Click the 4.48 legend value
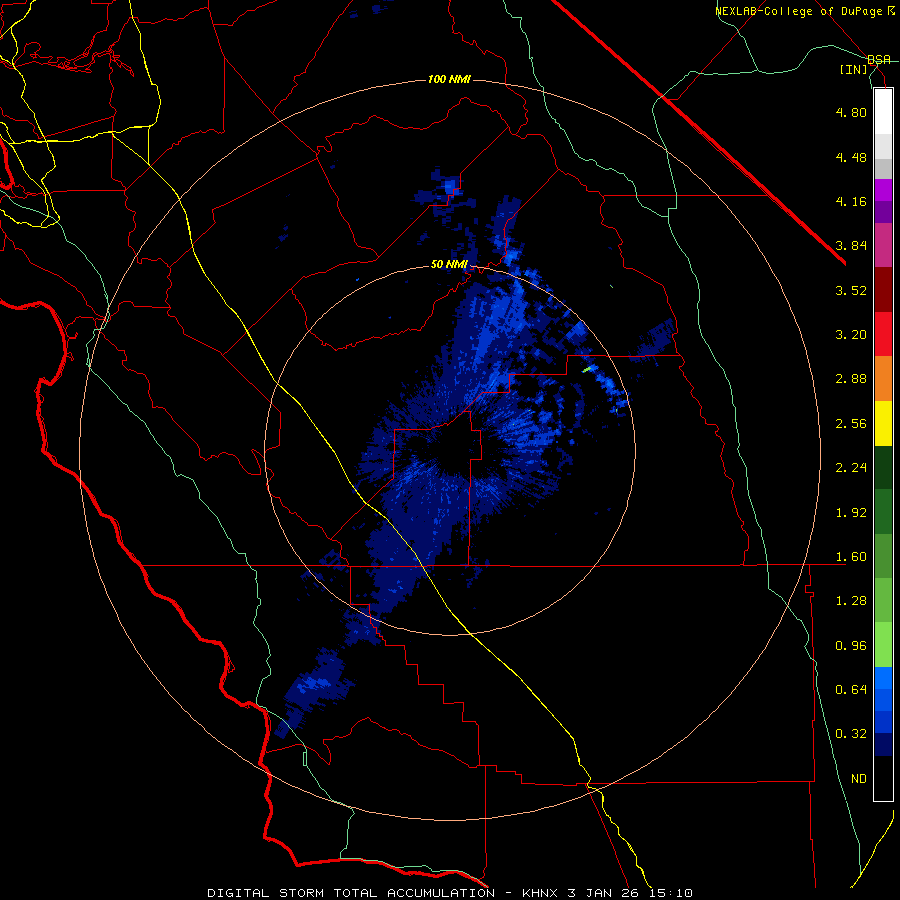Viewport: 900px width, 900px height. [x=851, y=157]
